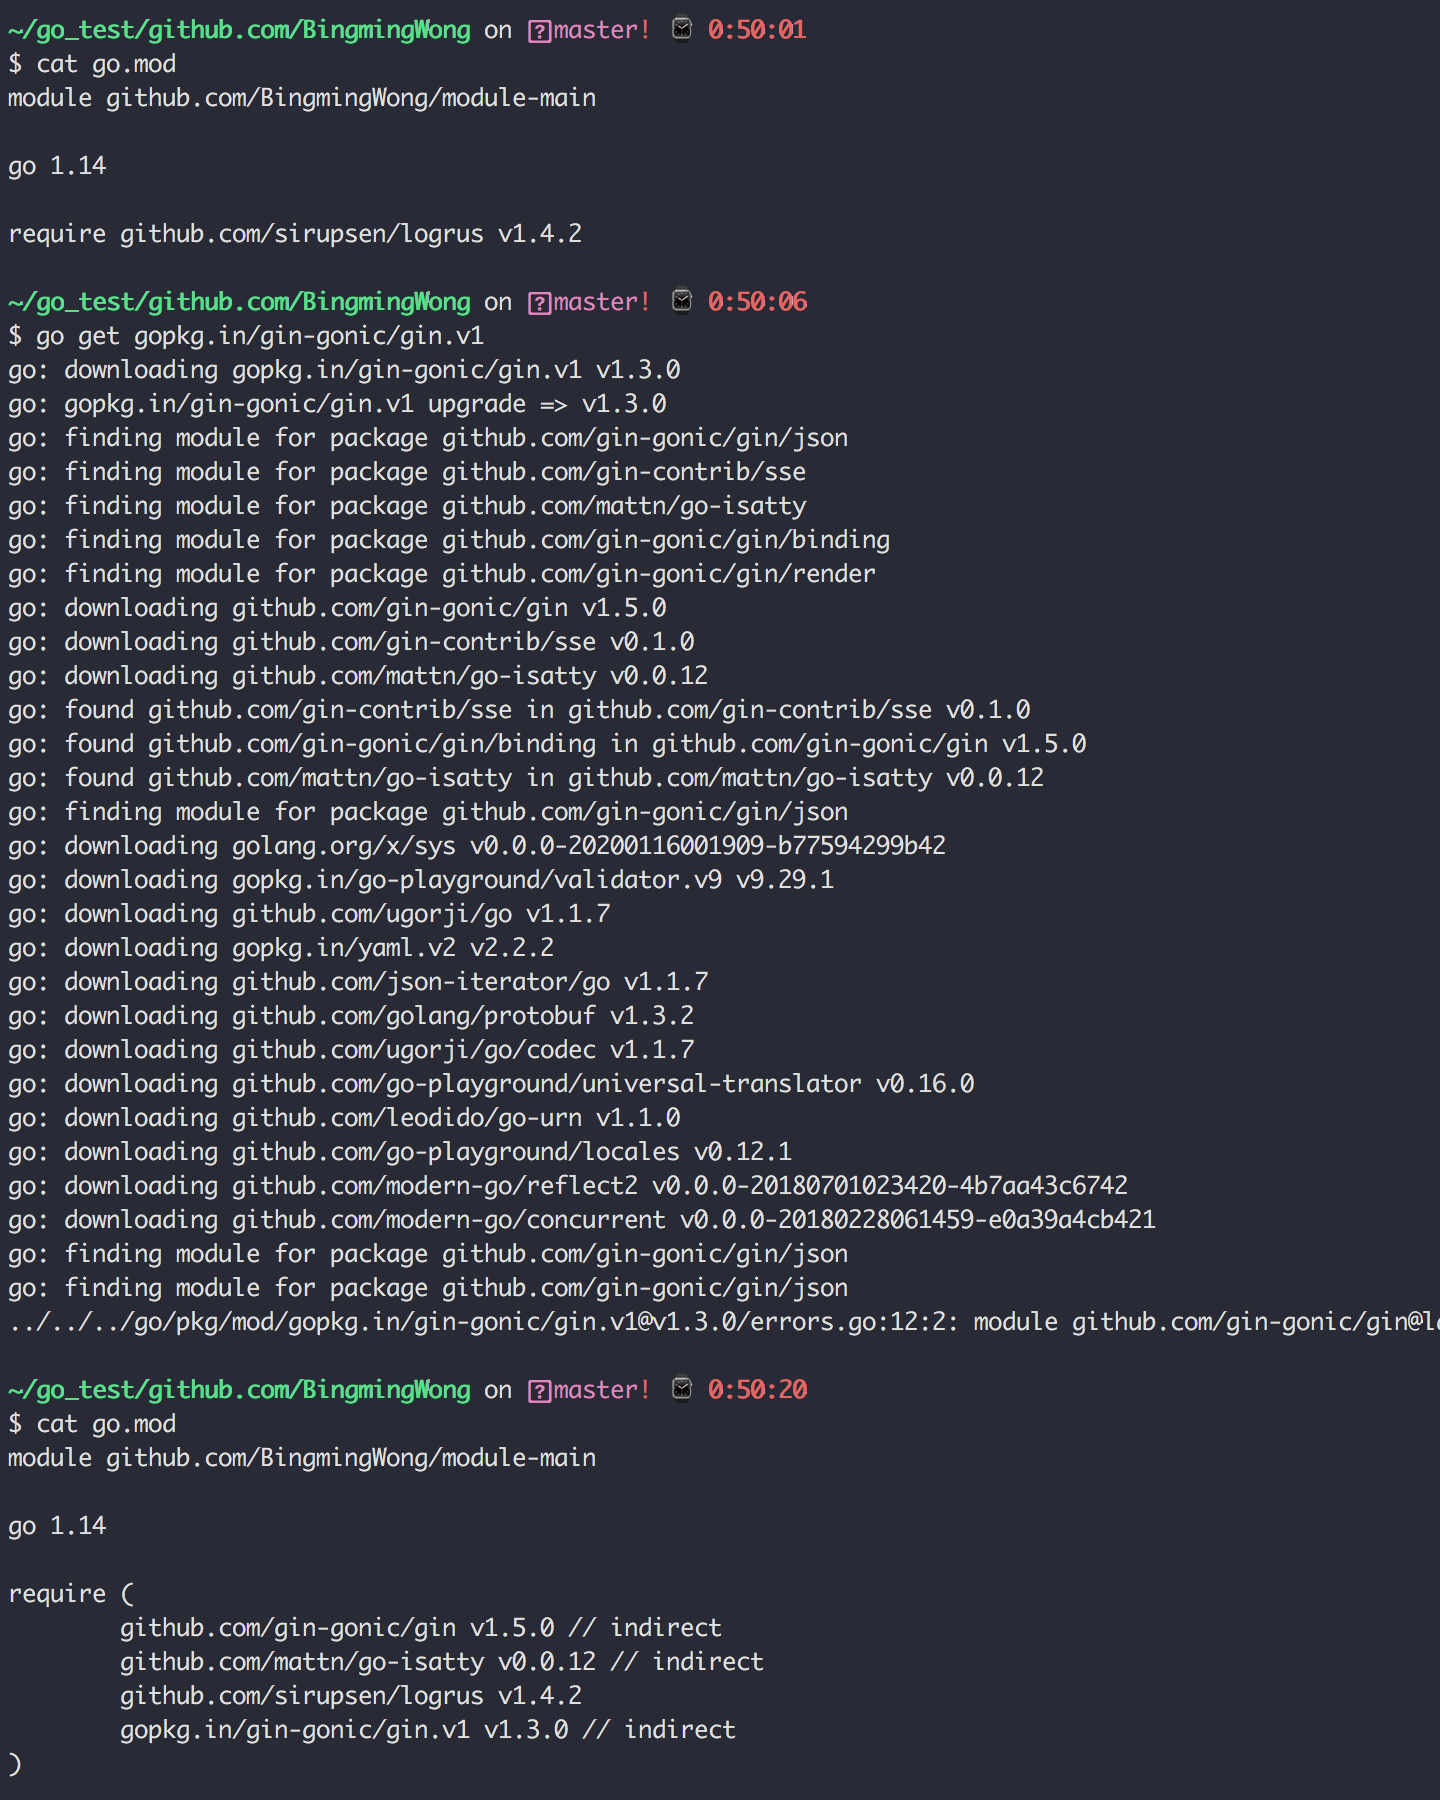Click the errors.go:12:2 error path line
1440x1800 pixels.
point(720,1322)
